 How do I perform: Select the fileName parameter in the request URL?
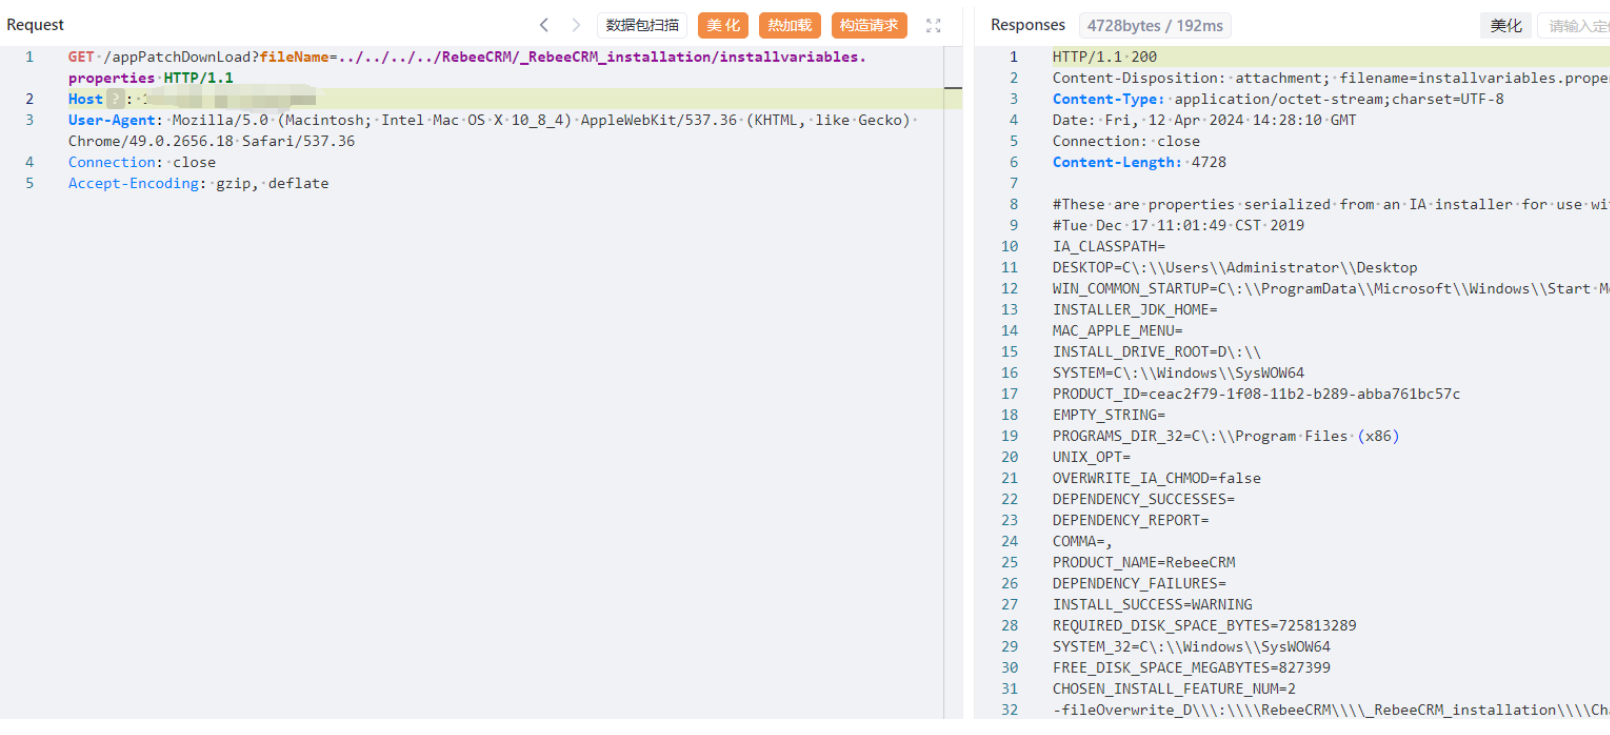(x=294, y=57)
